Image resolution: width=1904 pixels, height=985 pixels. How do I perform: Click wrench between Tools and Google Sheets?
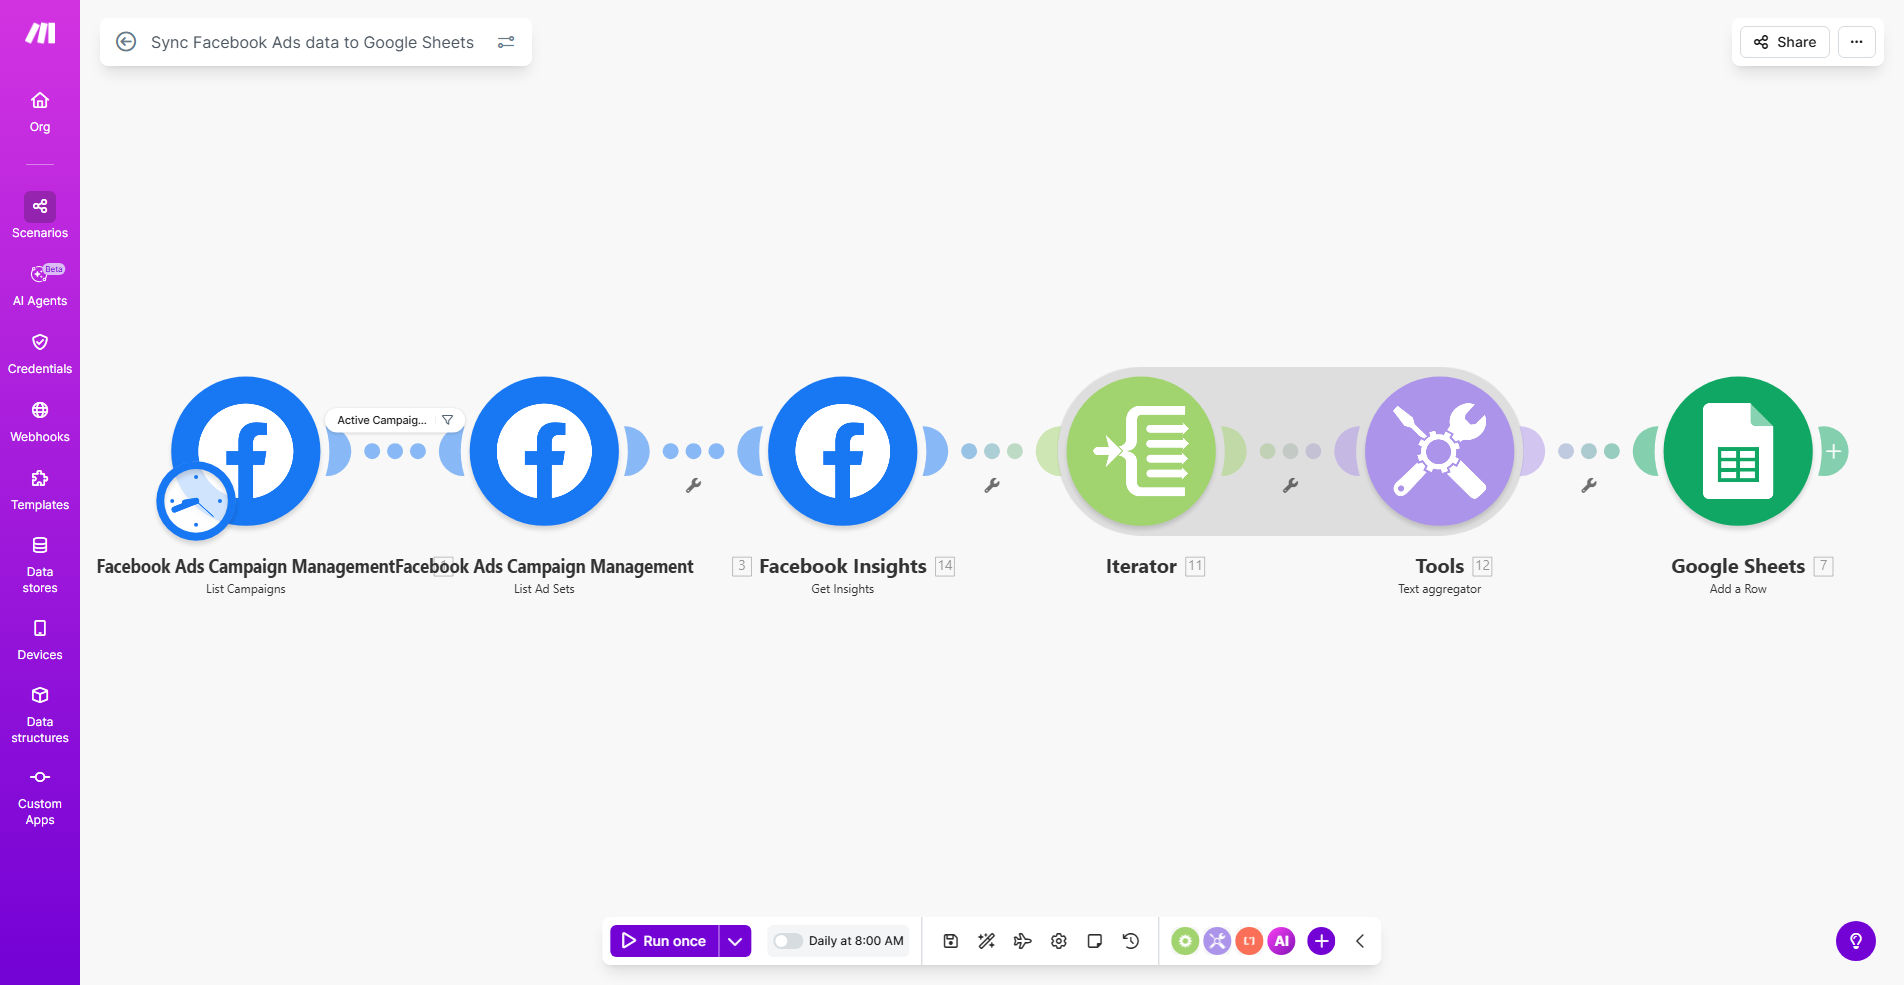pyautogui.click(x=1589, y=485)
